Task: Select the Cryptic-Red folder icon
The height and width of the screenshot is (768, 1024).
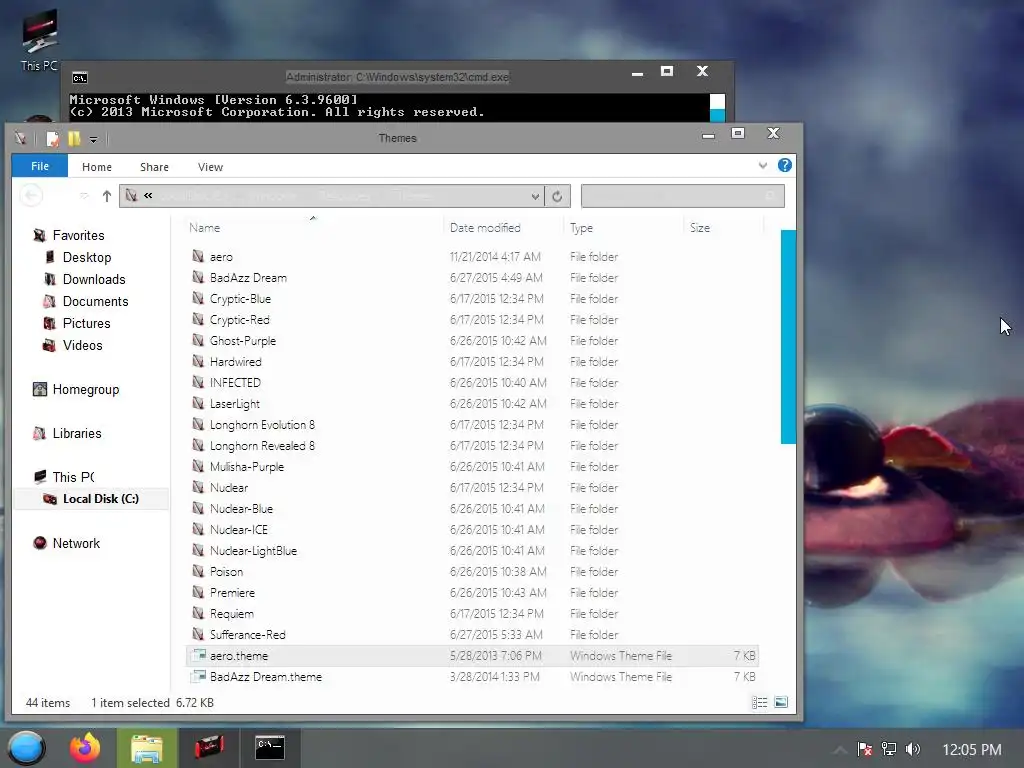Action: tap(199, 319)
